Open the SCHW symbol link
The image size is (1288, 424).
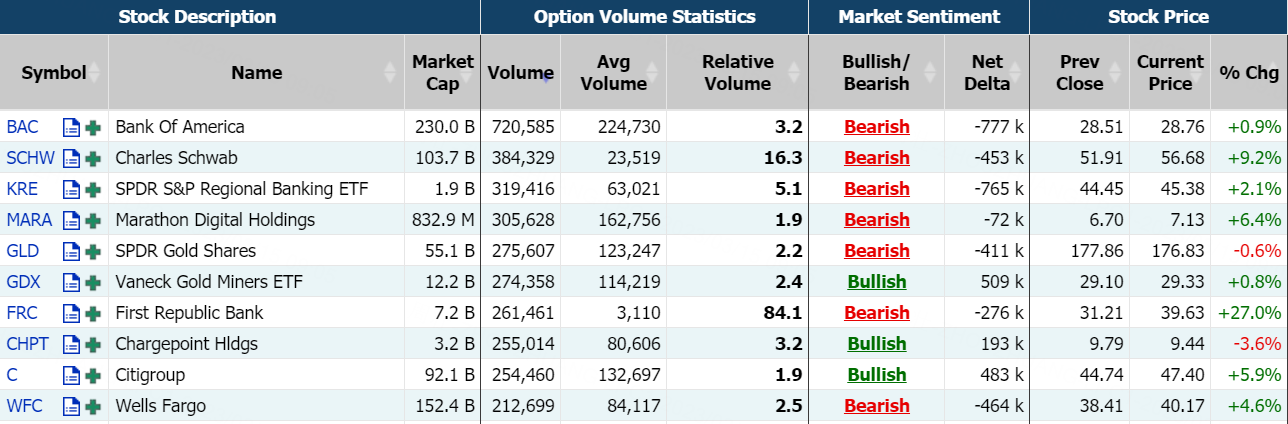[29, 158]
